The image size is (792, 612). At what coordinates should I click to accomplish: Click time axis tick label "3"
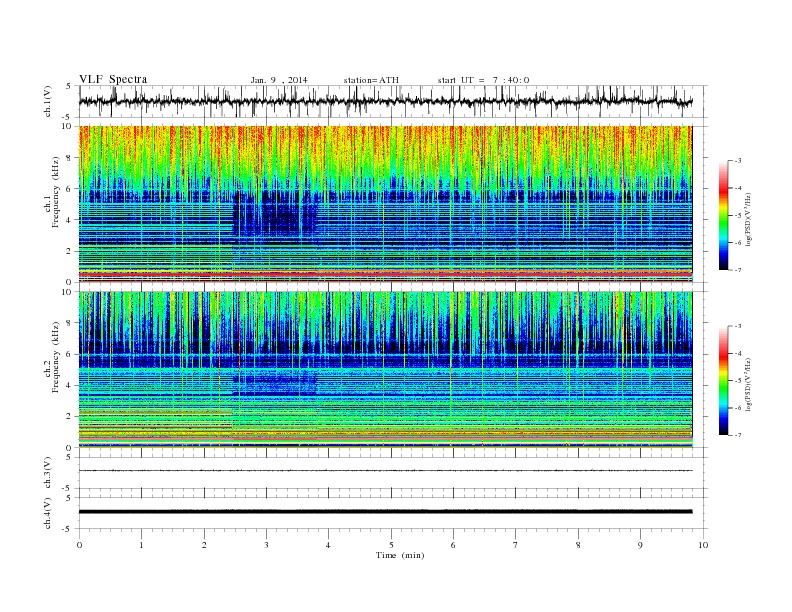pyautogui.click(x=266, y=545)
